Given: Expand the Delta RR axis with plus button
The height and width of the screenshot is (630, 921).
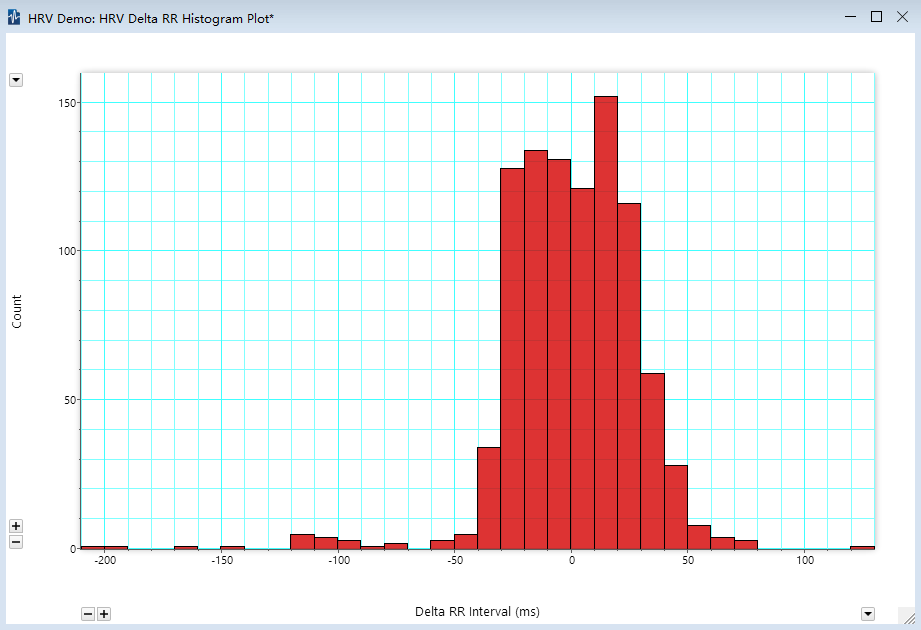Looking at the screenshot, I should pyautogui.click(x=104, y=614).
